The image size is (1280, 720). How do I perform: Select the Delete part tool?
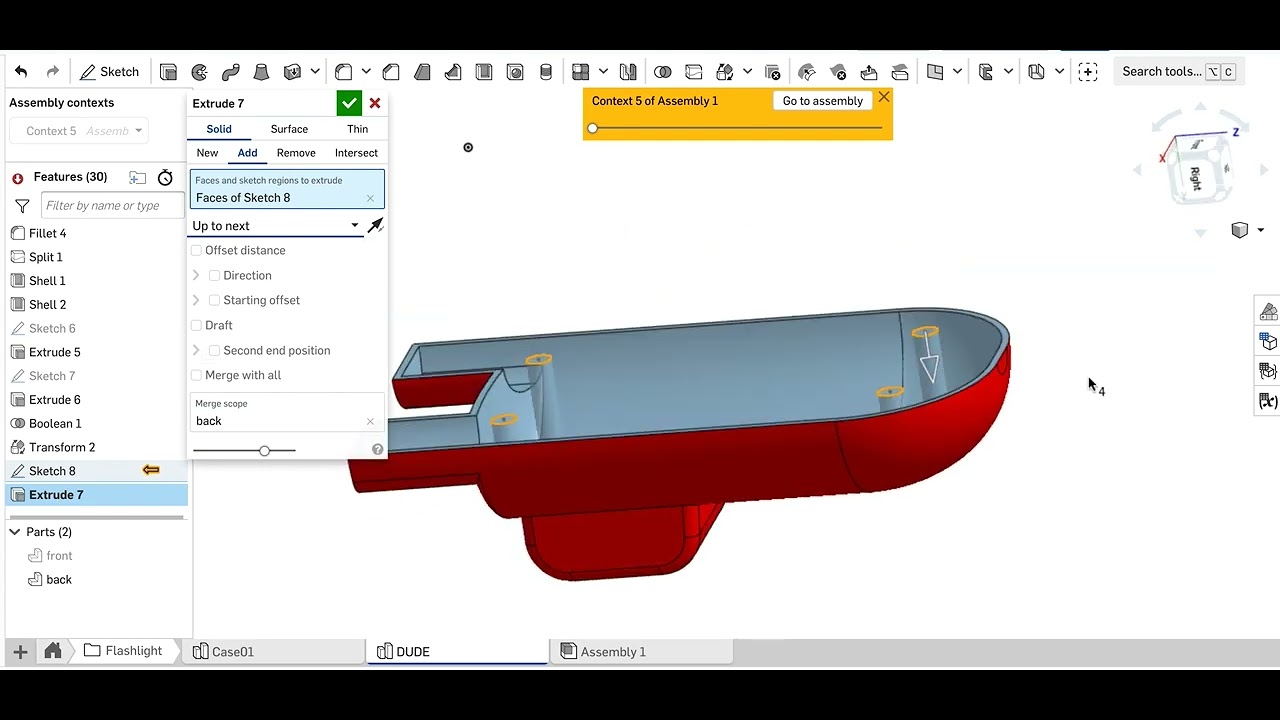click(x=772, y=72)
